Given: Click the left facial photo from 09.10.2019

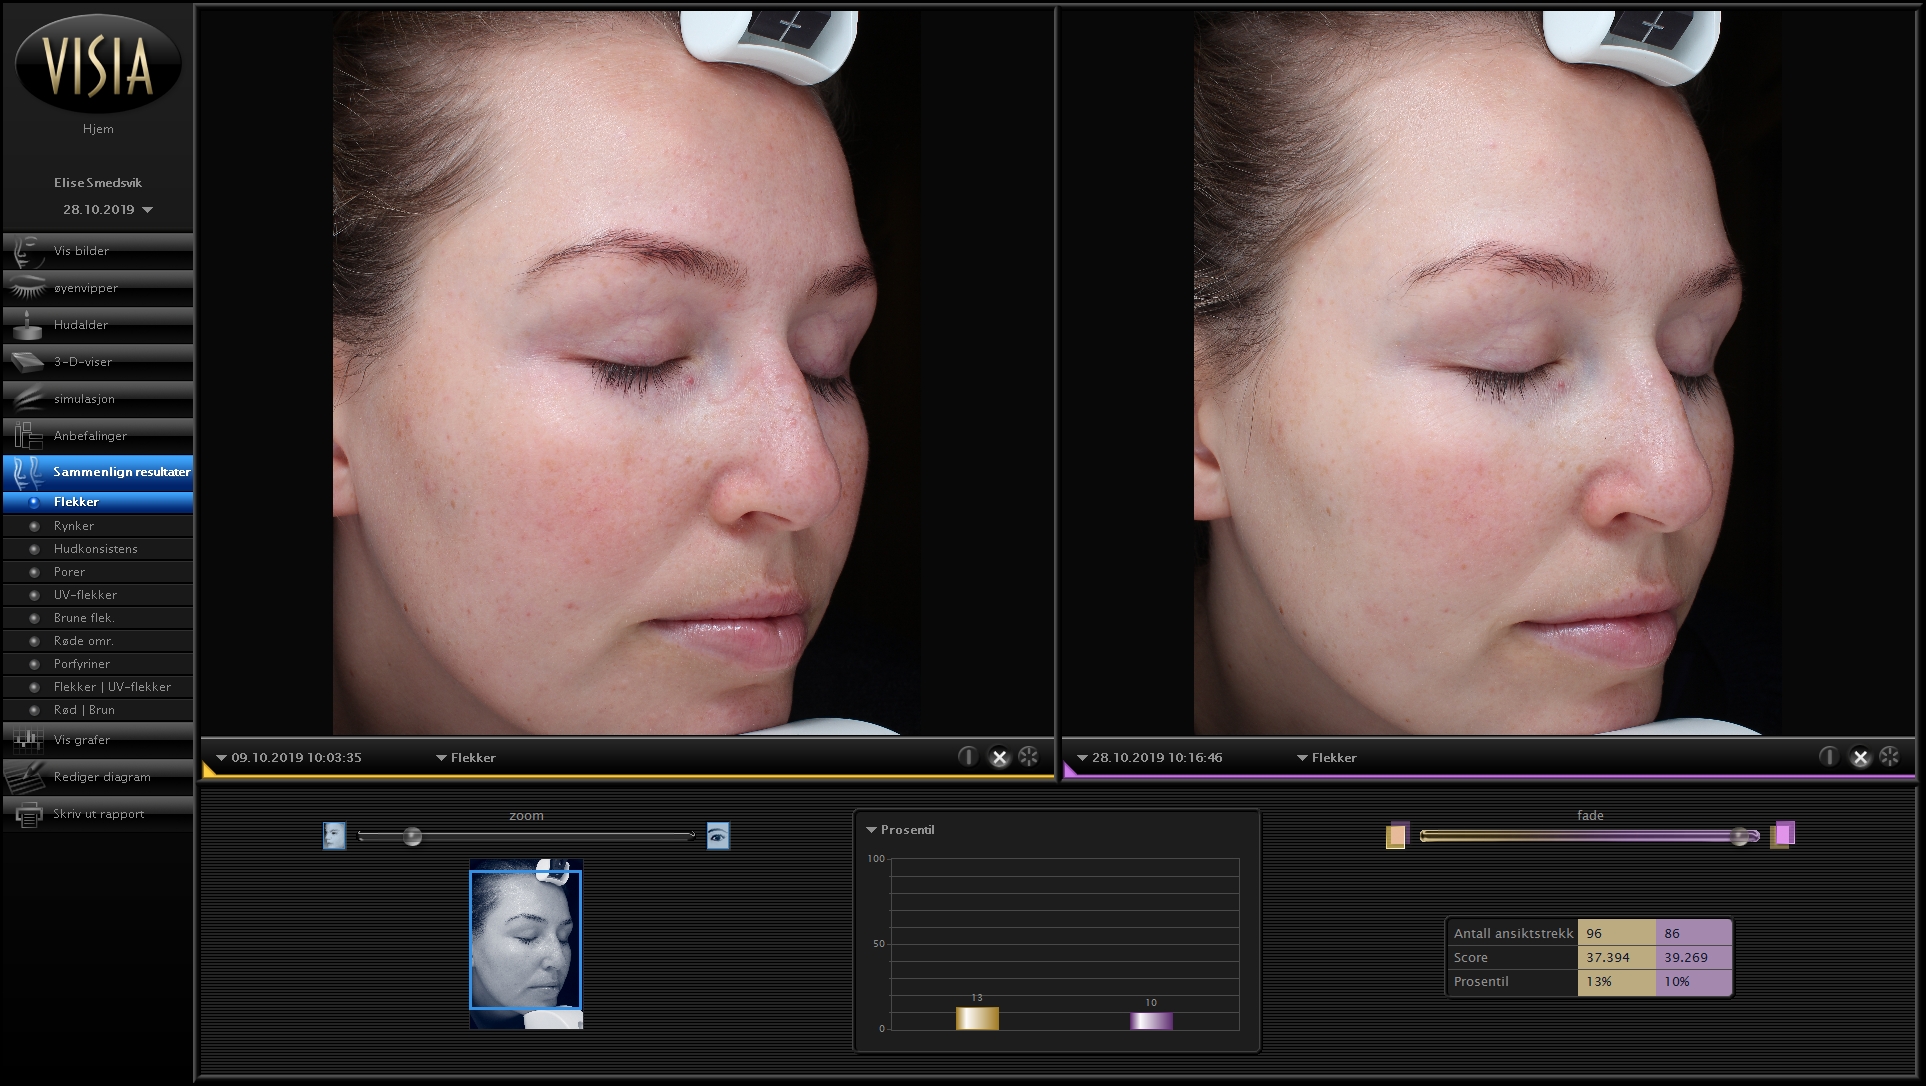Looking at the screenshot, I should 627,373.
